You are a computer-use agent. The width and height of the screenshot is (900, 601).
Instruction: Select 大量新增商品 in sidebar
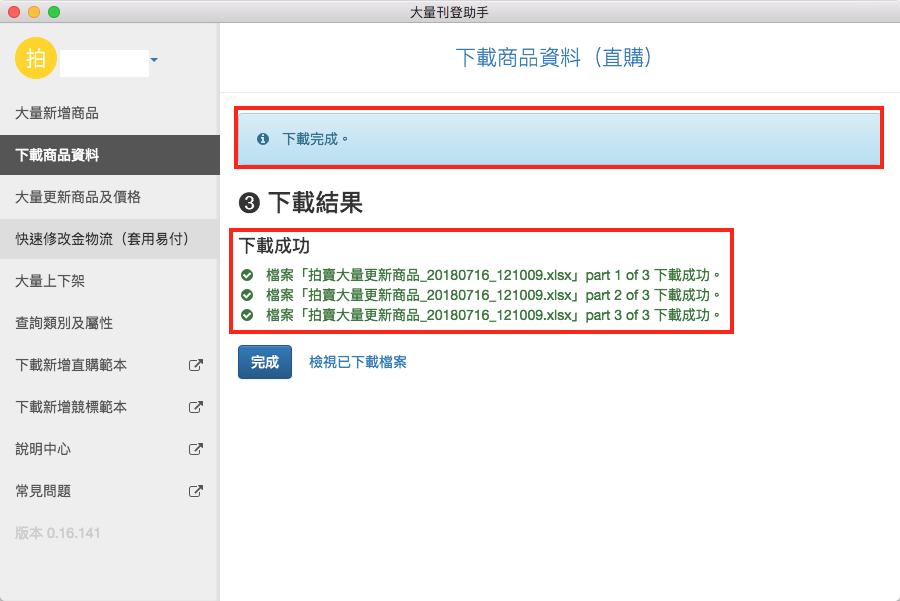[57, 113]
